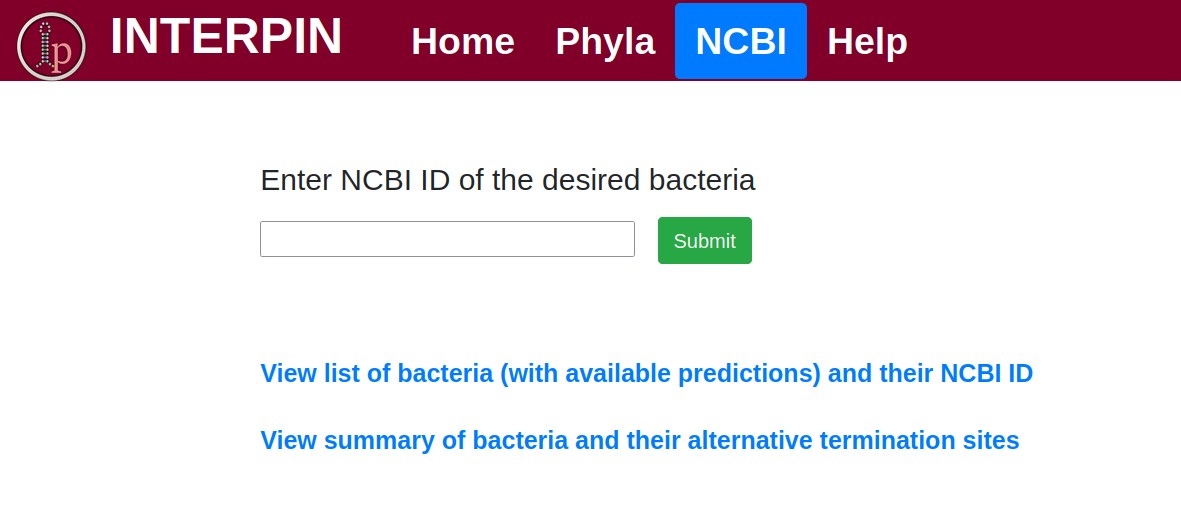Click the INTERPIN hairpin logo icon
This screenshot has height=505, width=1181.
pyautogui.click(x=51, y=46)
